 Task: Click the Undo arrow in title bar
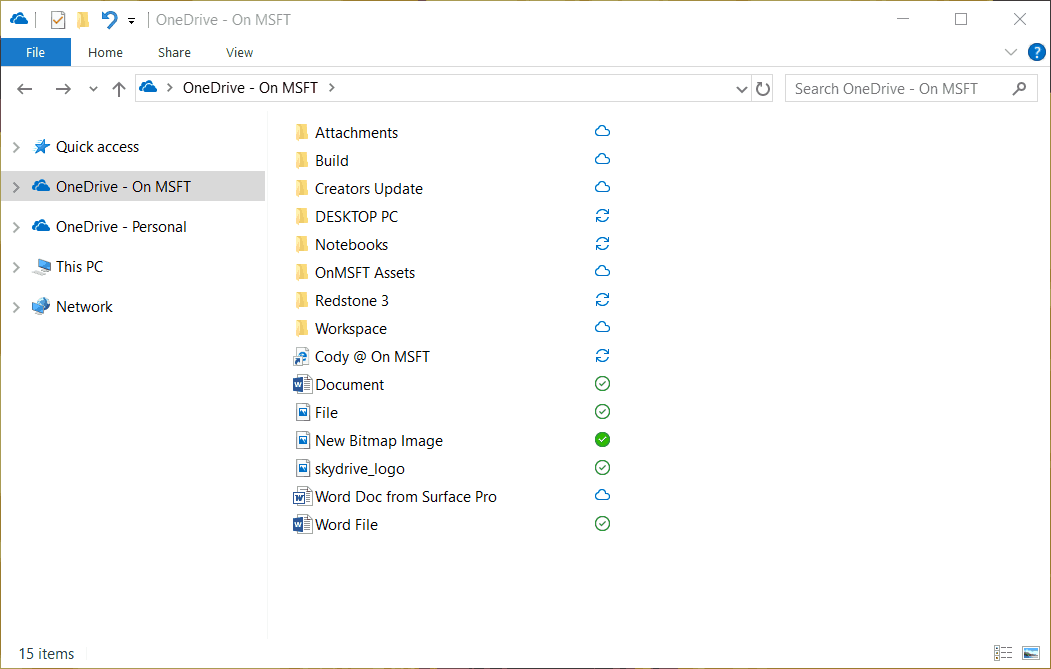[x=109, y=19]
